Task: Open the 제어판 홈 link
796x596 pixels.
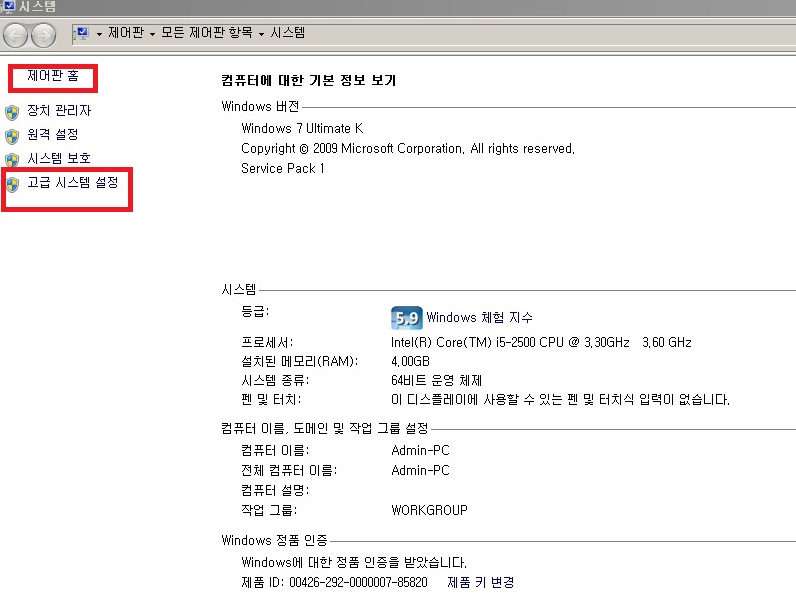Action: [x=53, y=76]
